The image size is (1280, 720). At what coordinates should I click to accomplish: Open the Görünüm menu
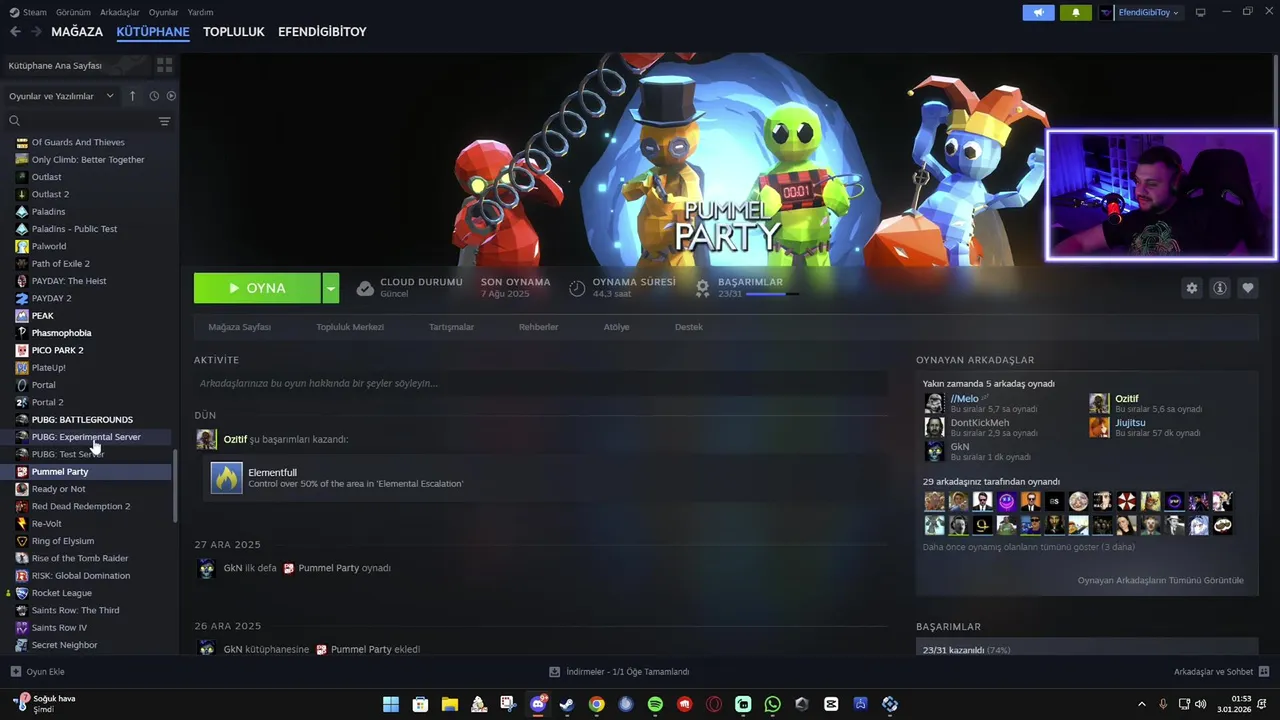click(73, 12)
